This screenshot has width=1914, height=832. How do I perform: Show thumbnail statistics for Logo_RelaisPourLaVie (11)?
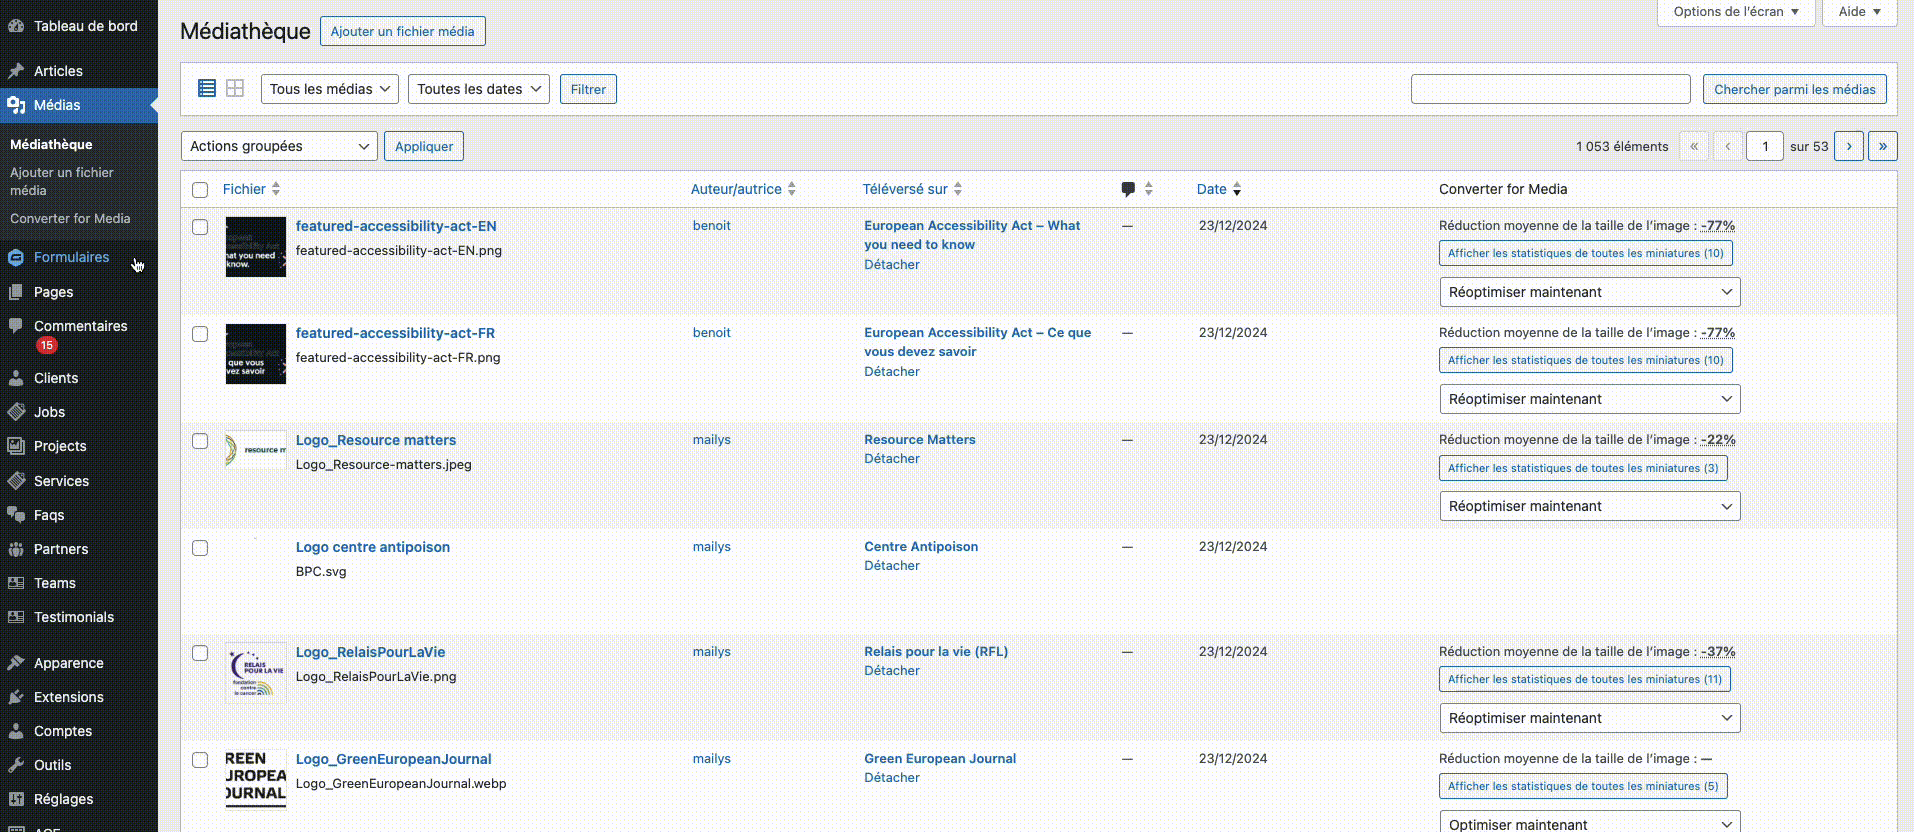click(x=1585, y=679)
